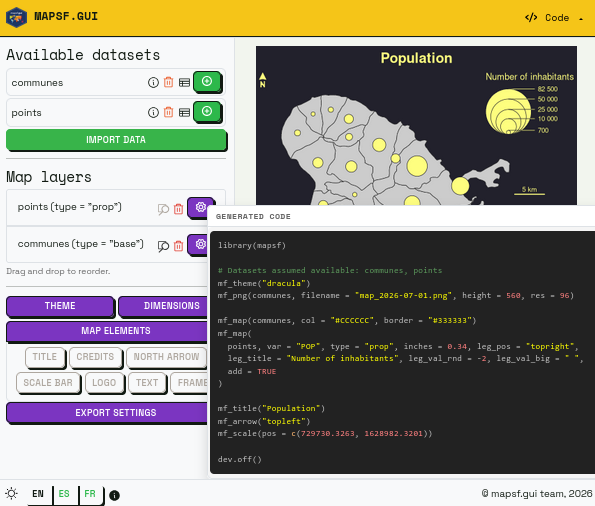Click the communes (type = "base") layer name
The width and height of the screenshot is (595, 506).
click(x=80, y=244)
